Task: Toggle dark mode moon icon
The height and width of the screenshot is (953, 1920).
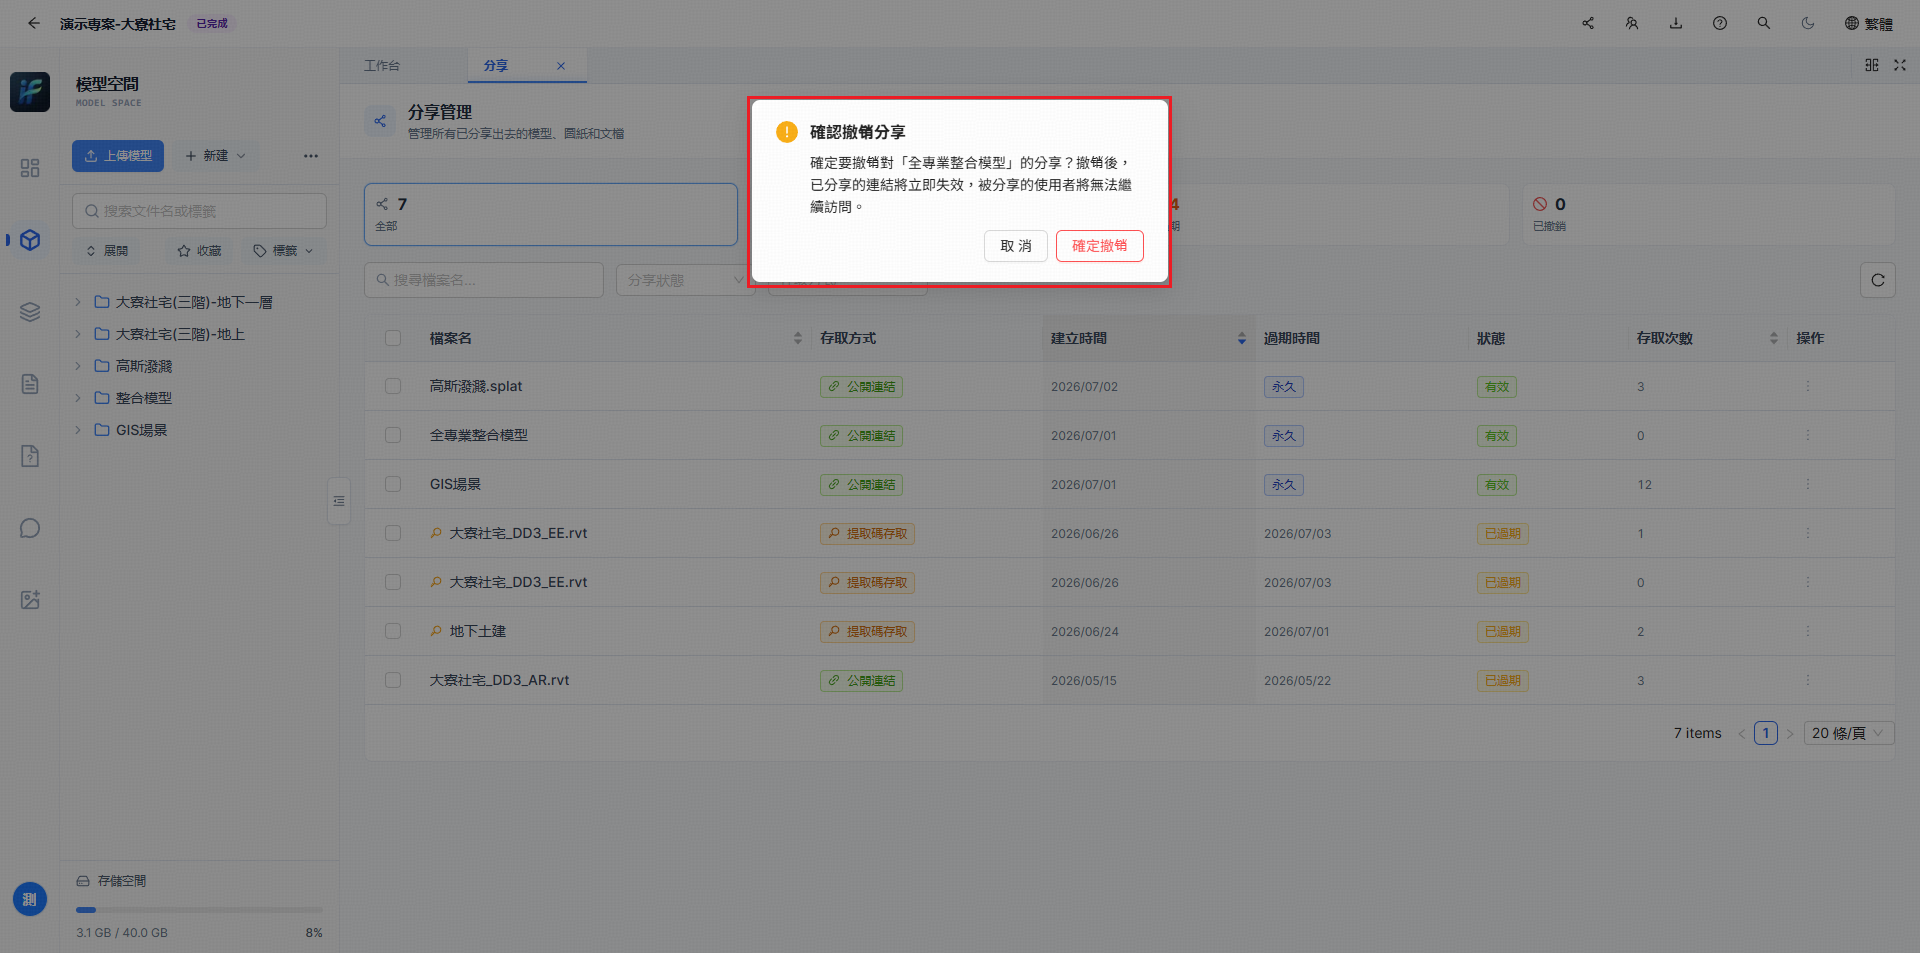Action: coord(1808,23)
